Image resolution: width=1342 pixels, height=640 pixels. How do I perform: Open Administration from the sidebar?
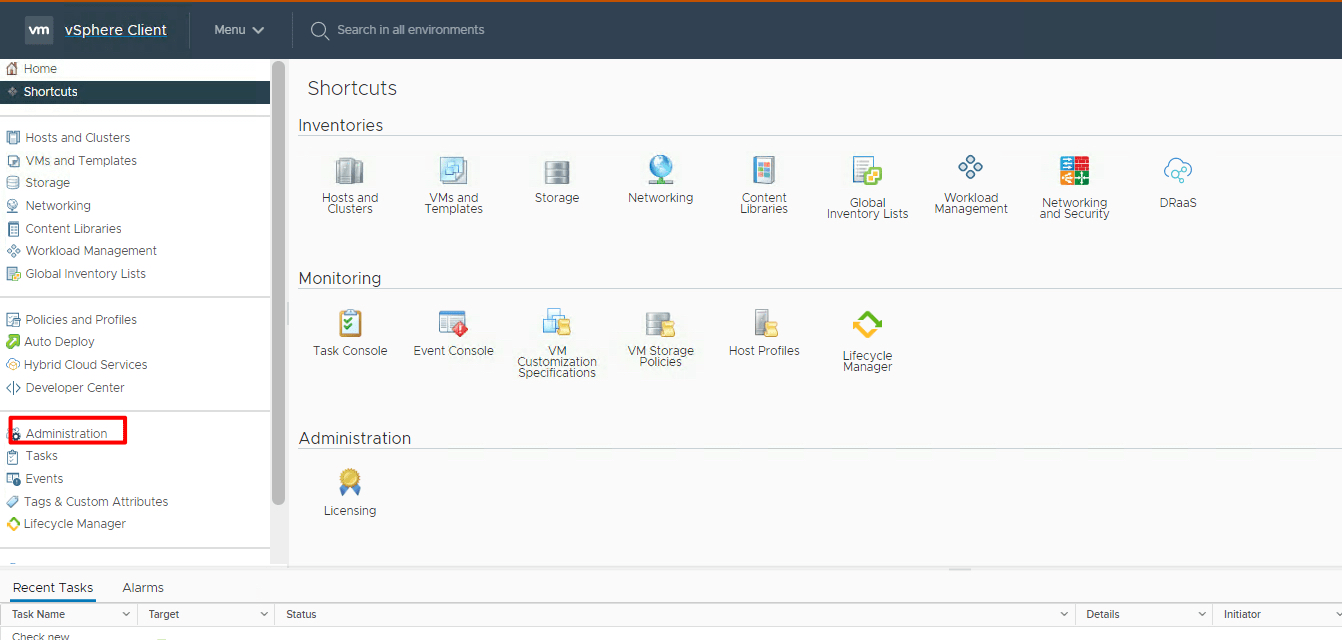point(66,431)
